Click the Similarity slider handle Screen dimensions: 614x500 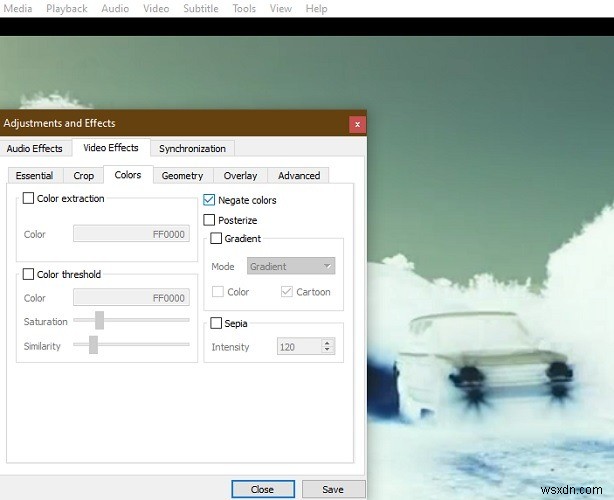(93, 345)
